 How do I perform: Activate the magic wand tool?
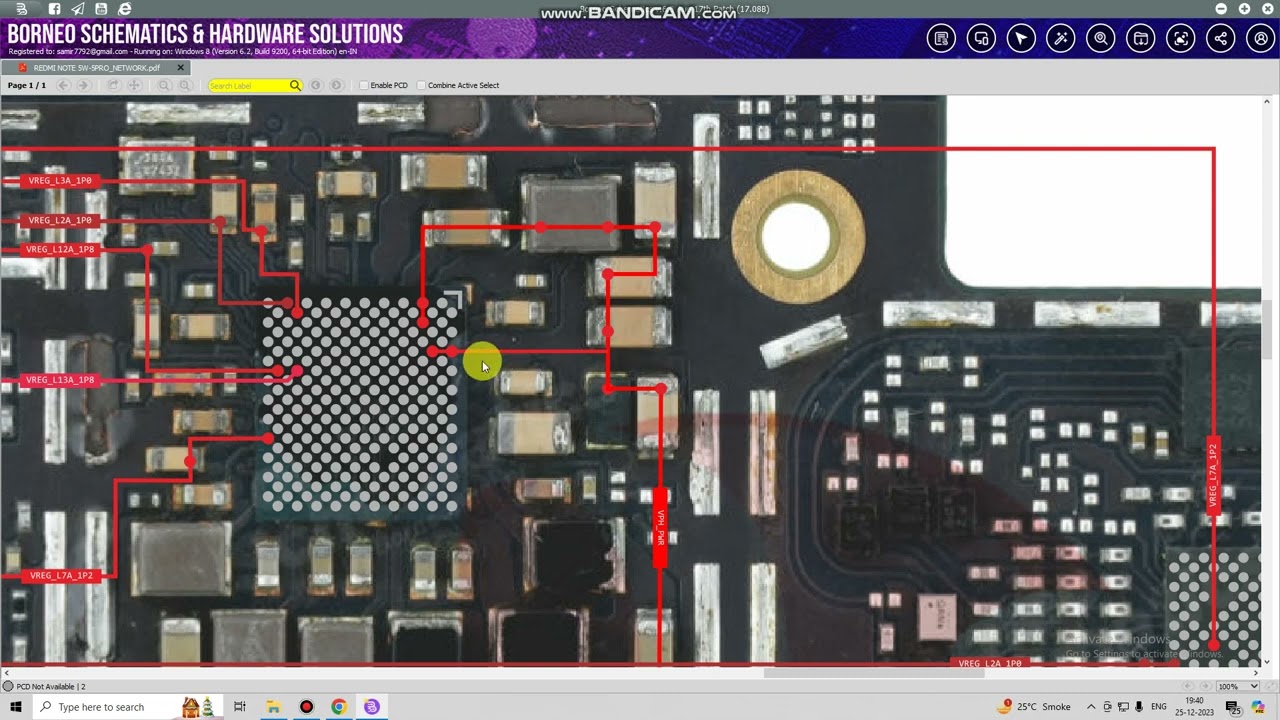pos(1061,39)
